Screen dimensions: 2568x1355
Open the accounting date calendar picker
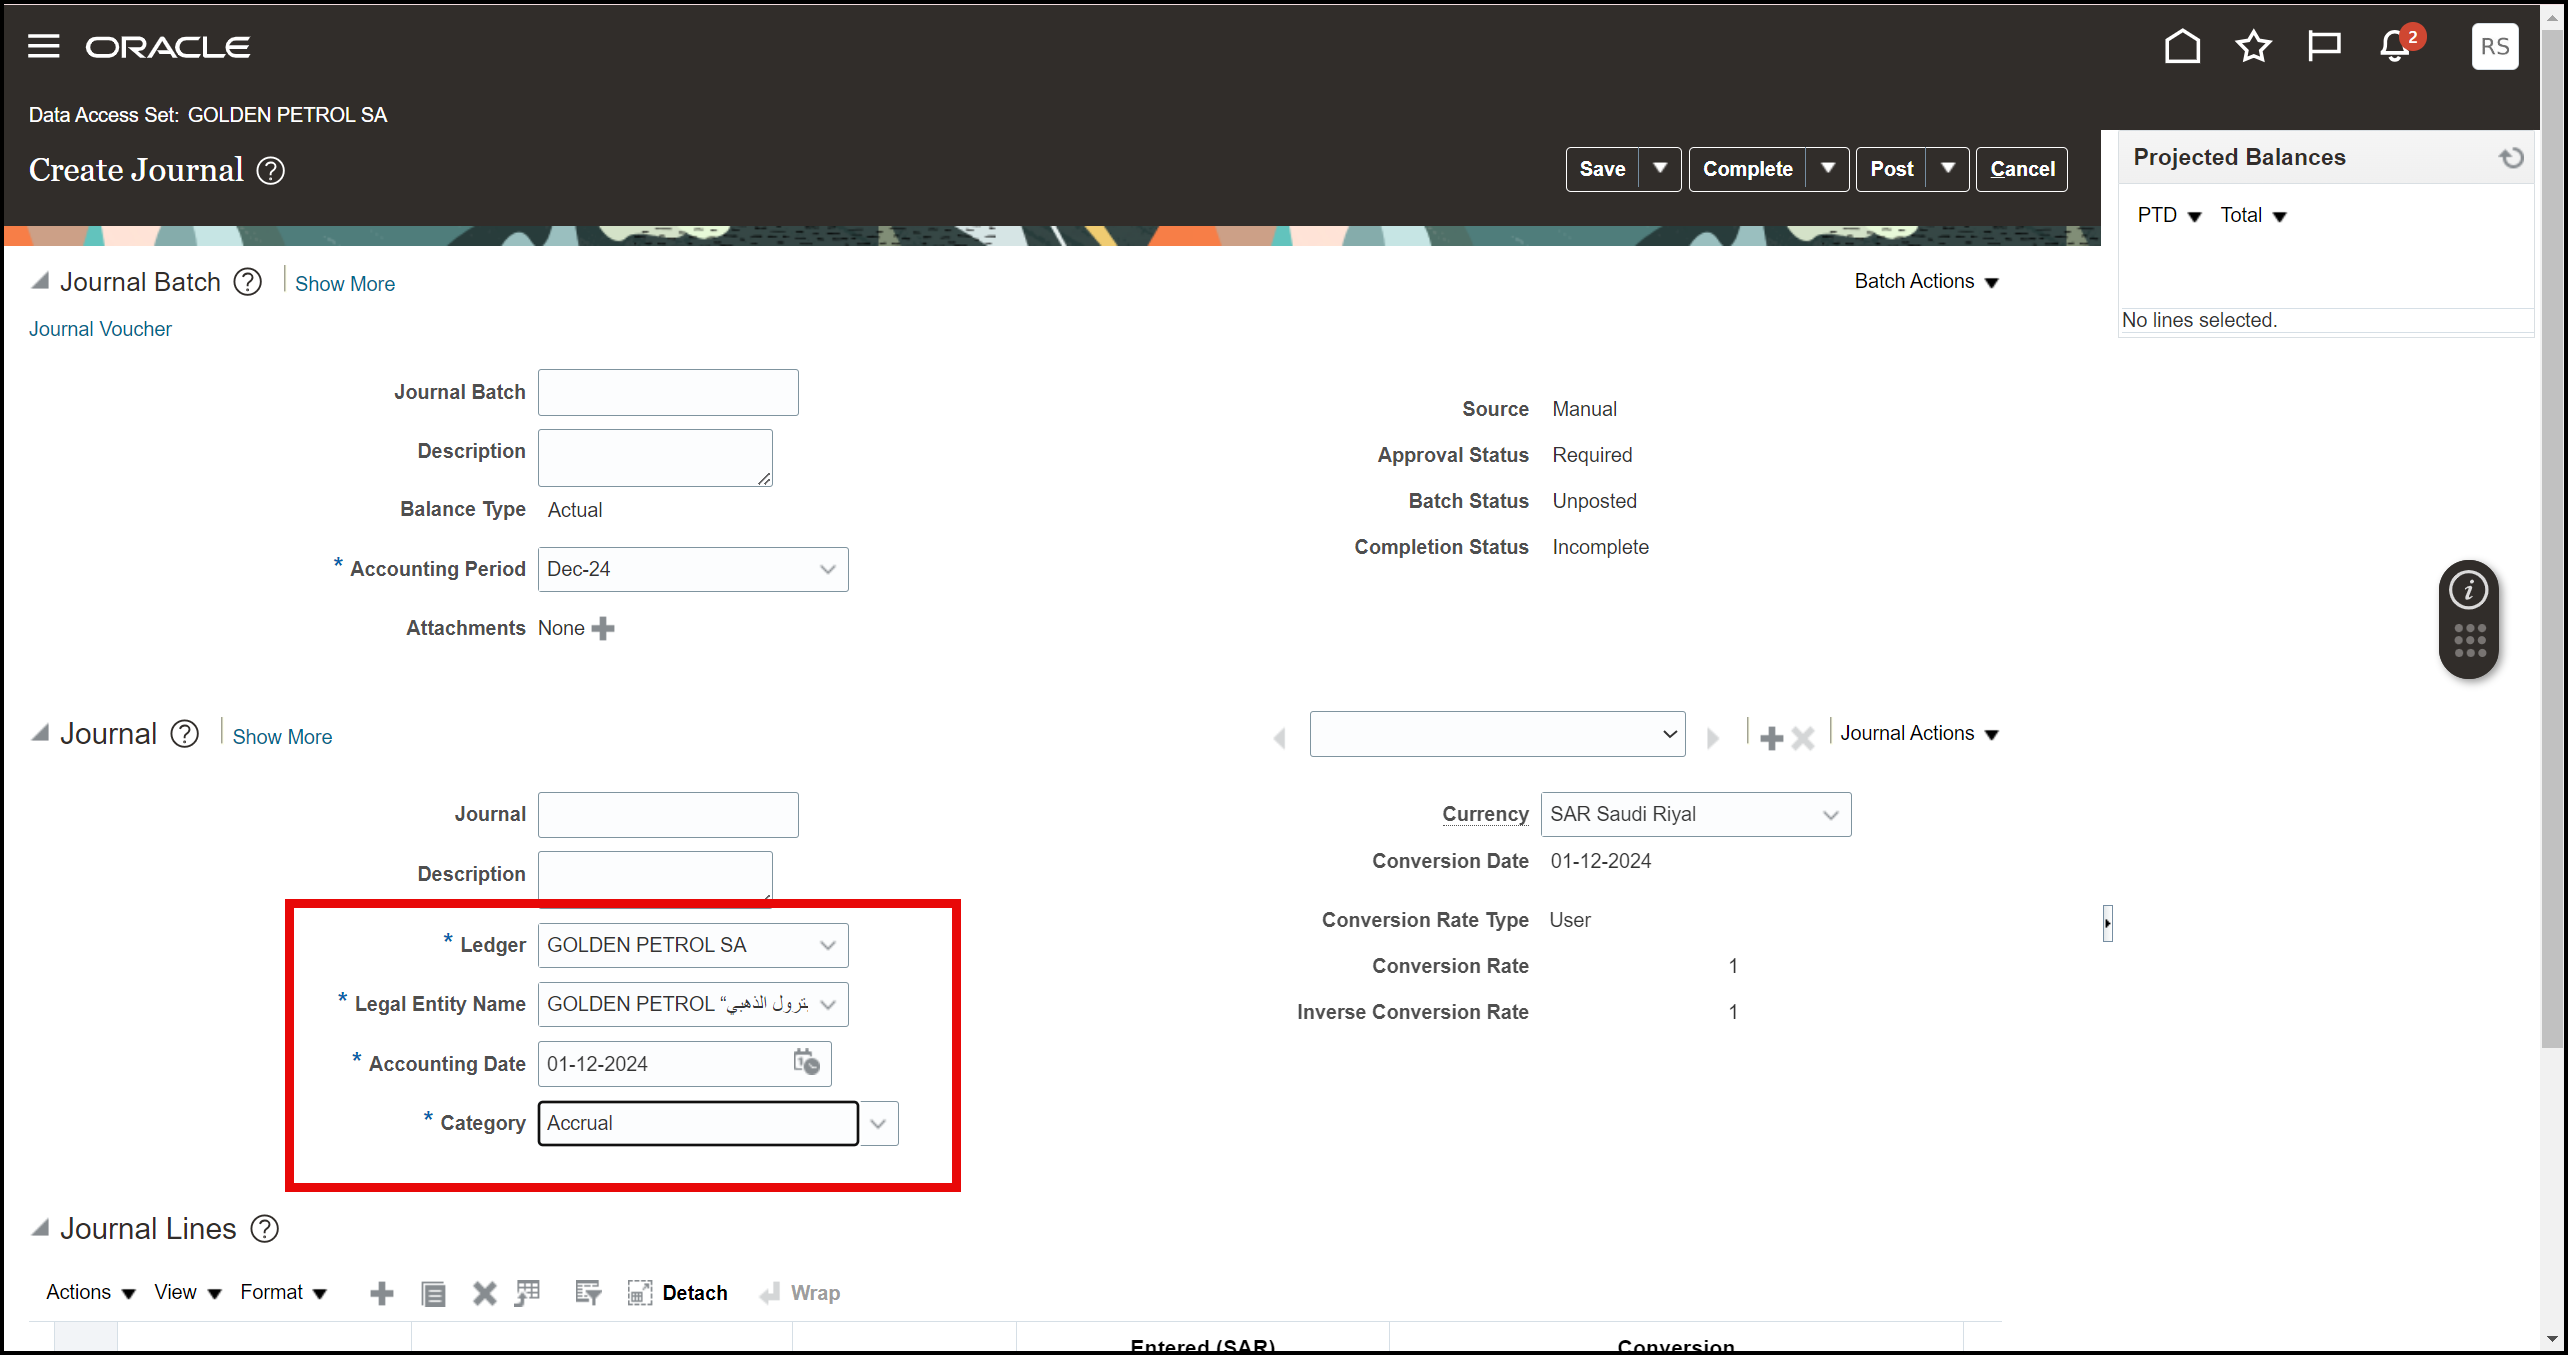[806, 1063]
